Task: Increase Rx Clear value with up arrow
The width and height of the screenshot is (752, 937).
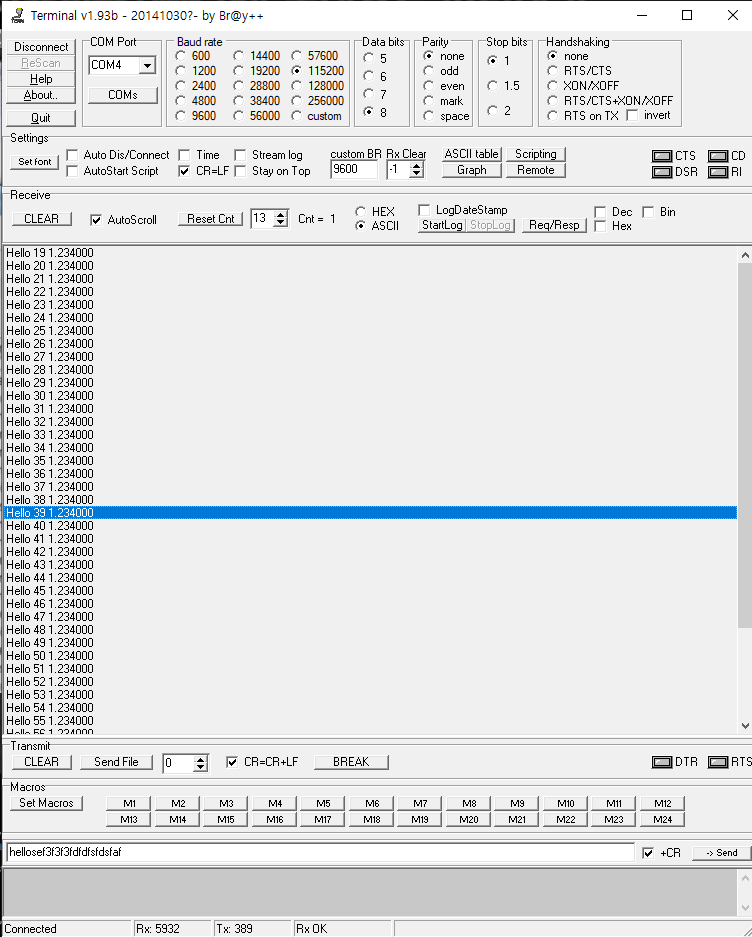Action: tap(417, 166)
